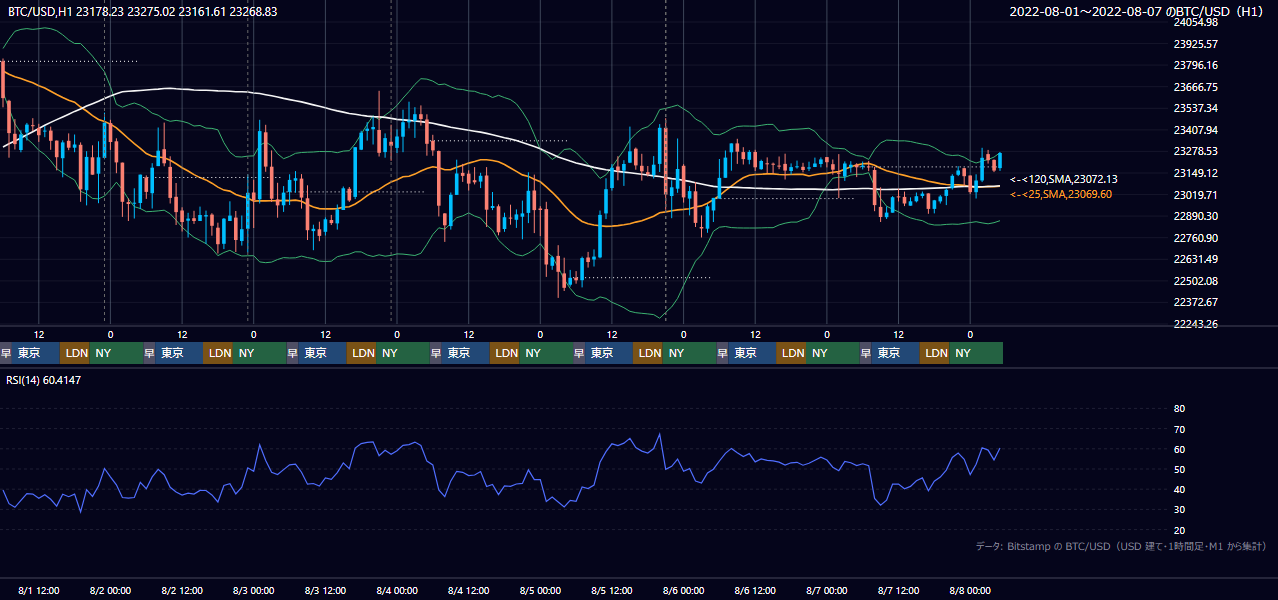
Task: Click price axis label 23925.57
Action: click(x=1195, y=44)
